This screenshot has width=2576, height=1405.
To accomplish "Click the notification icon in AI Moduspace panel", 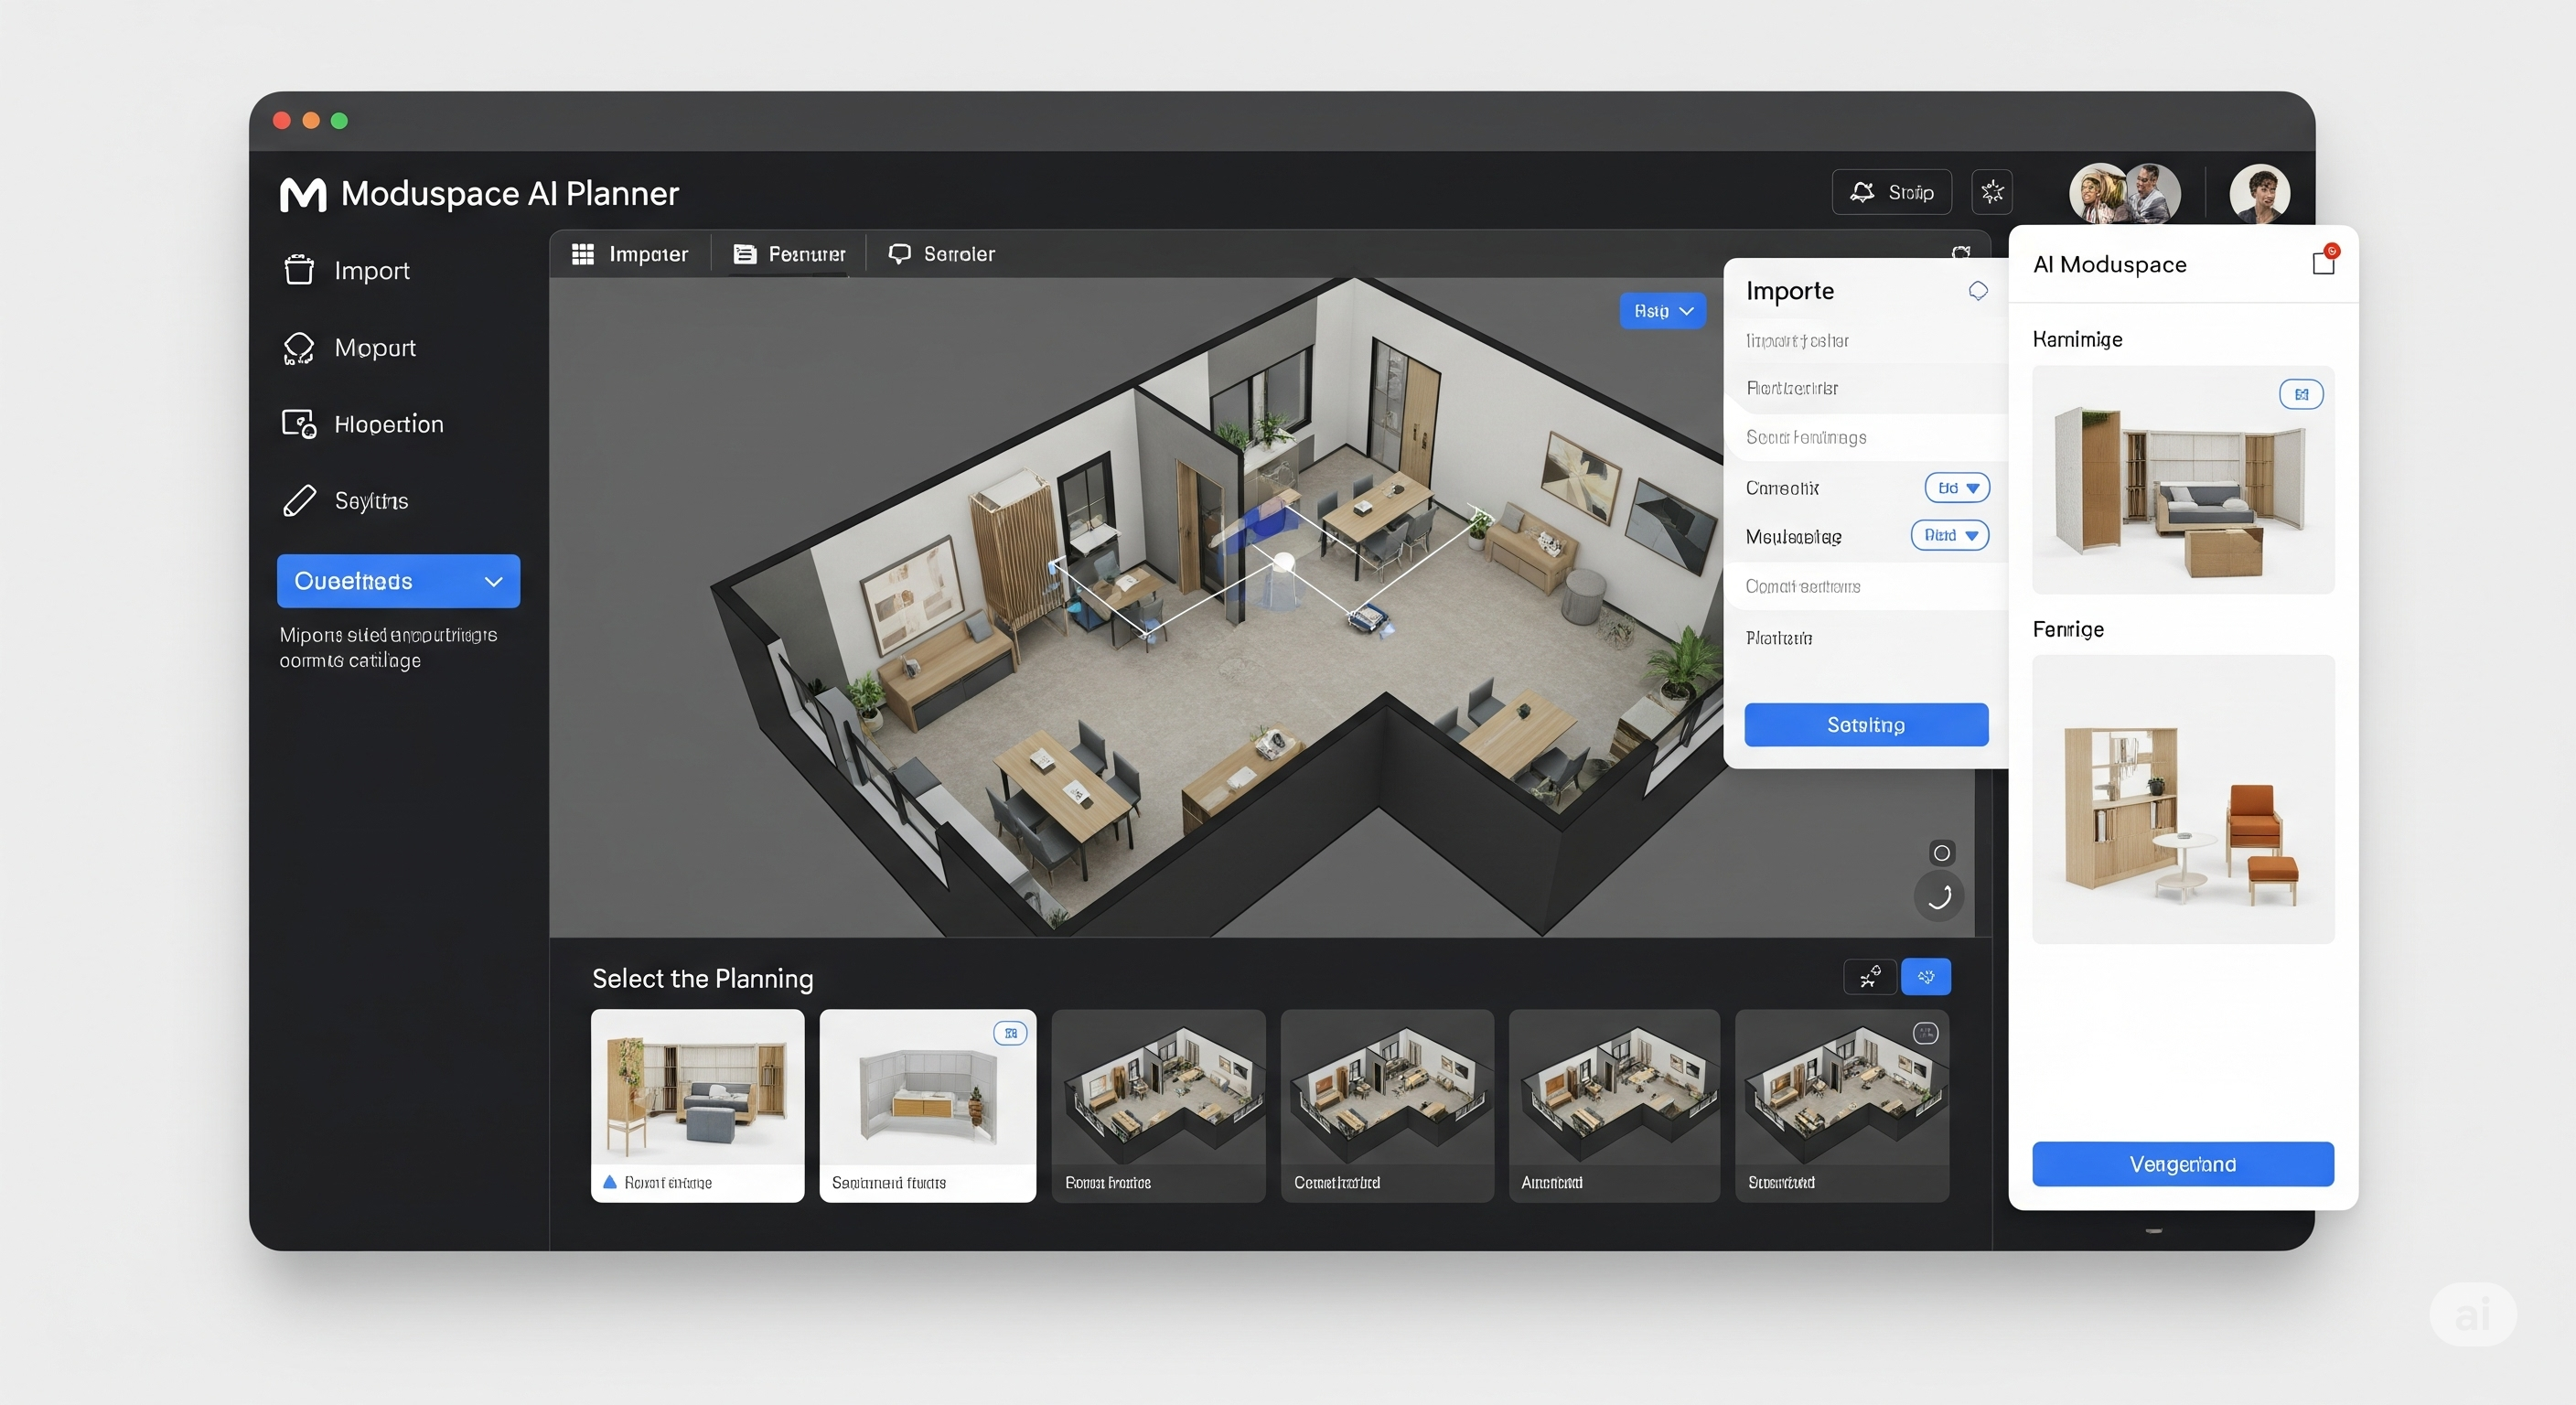I will tap(2324, 262).
